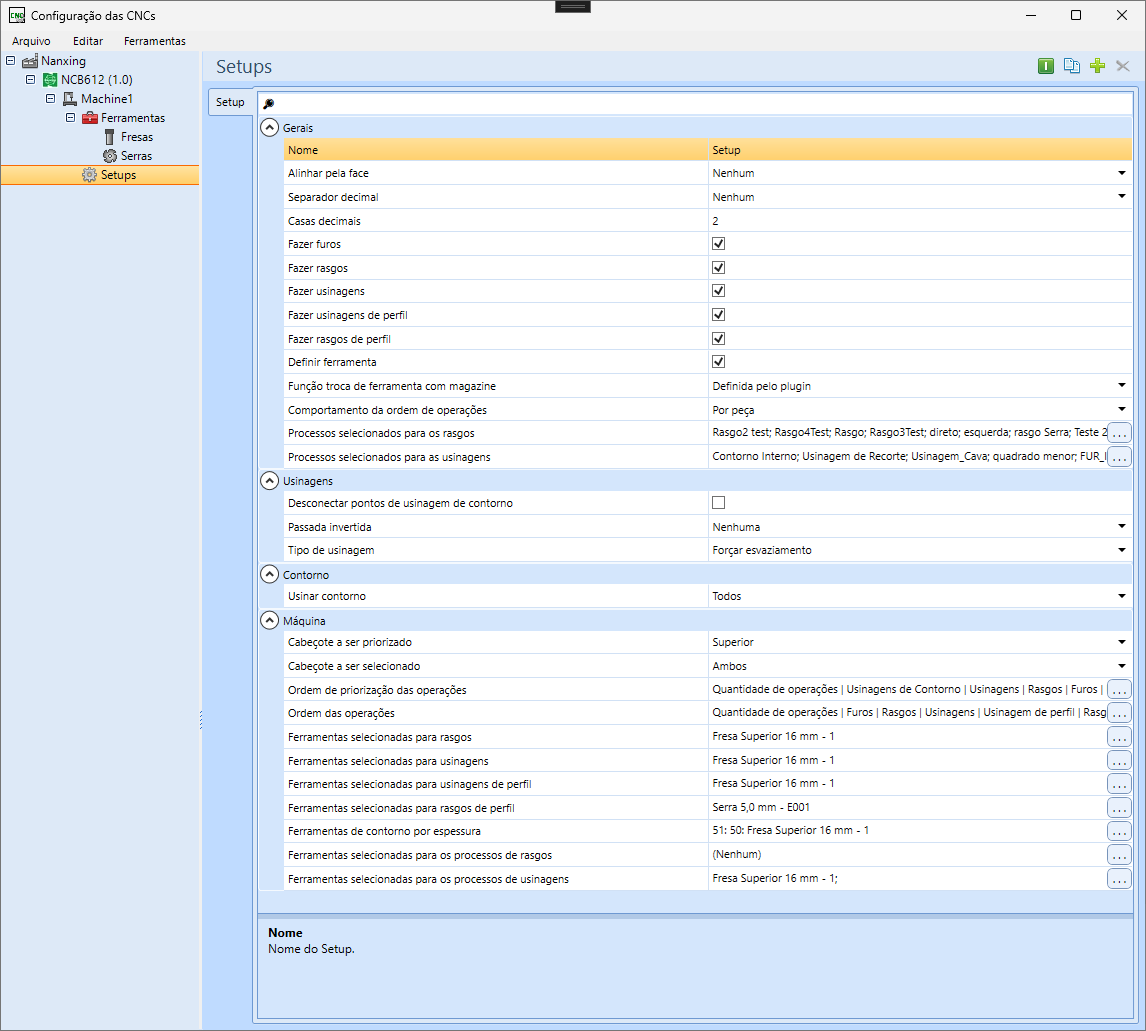Collapse the Gerais section
Image resolution: width=1146 pixels, height=1031 pixels.
tap(269, 128)
